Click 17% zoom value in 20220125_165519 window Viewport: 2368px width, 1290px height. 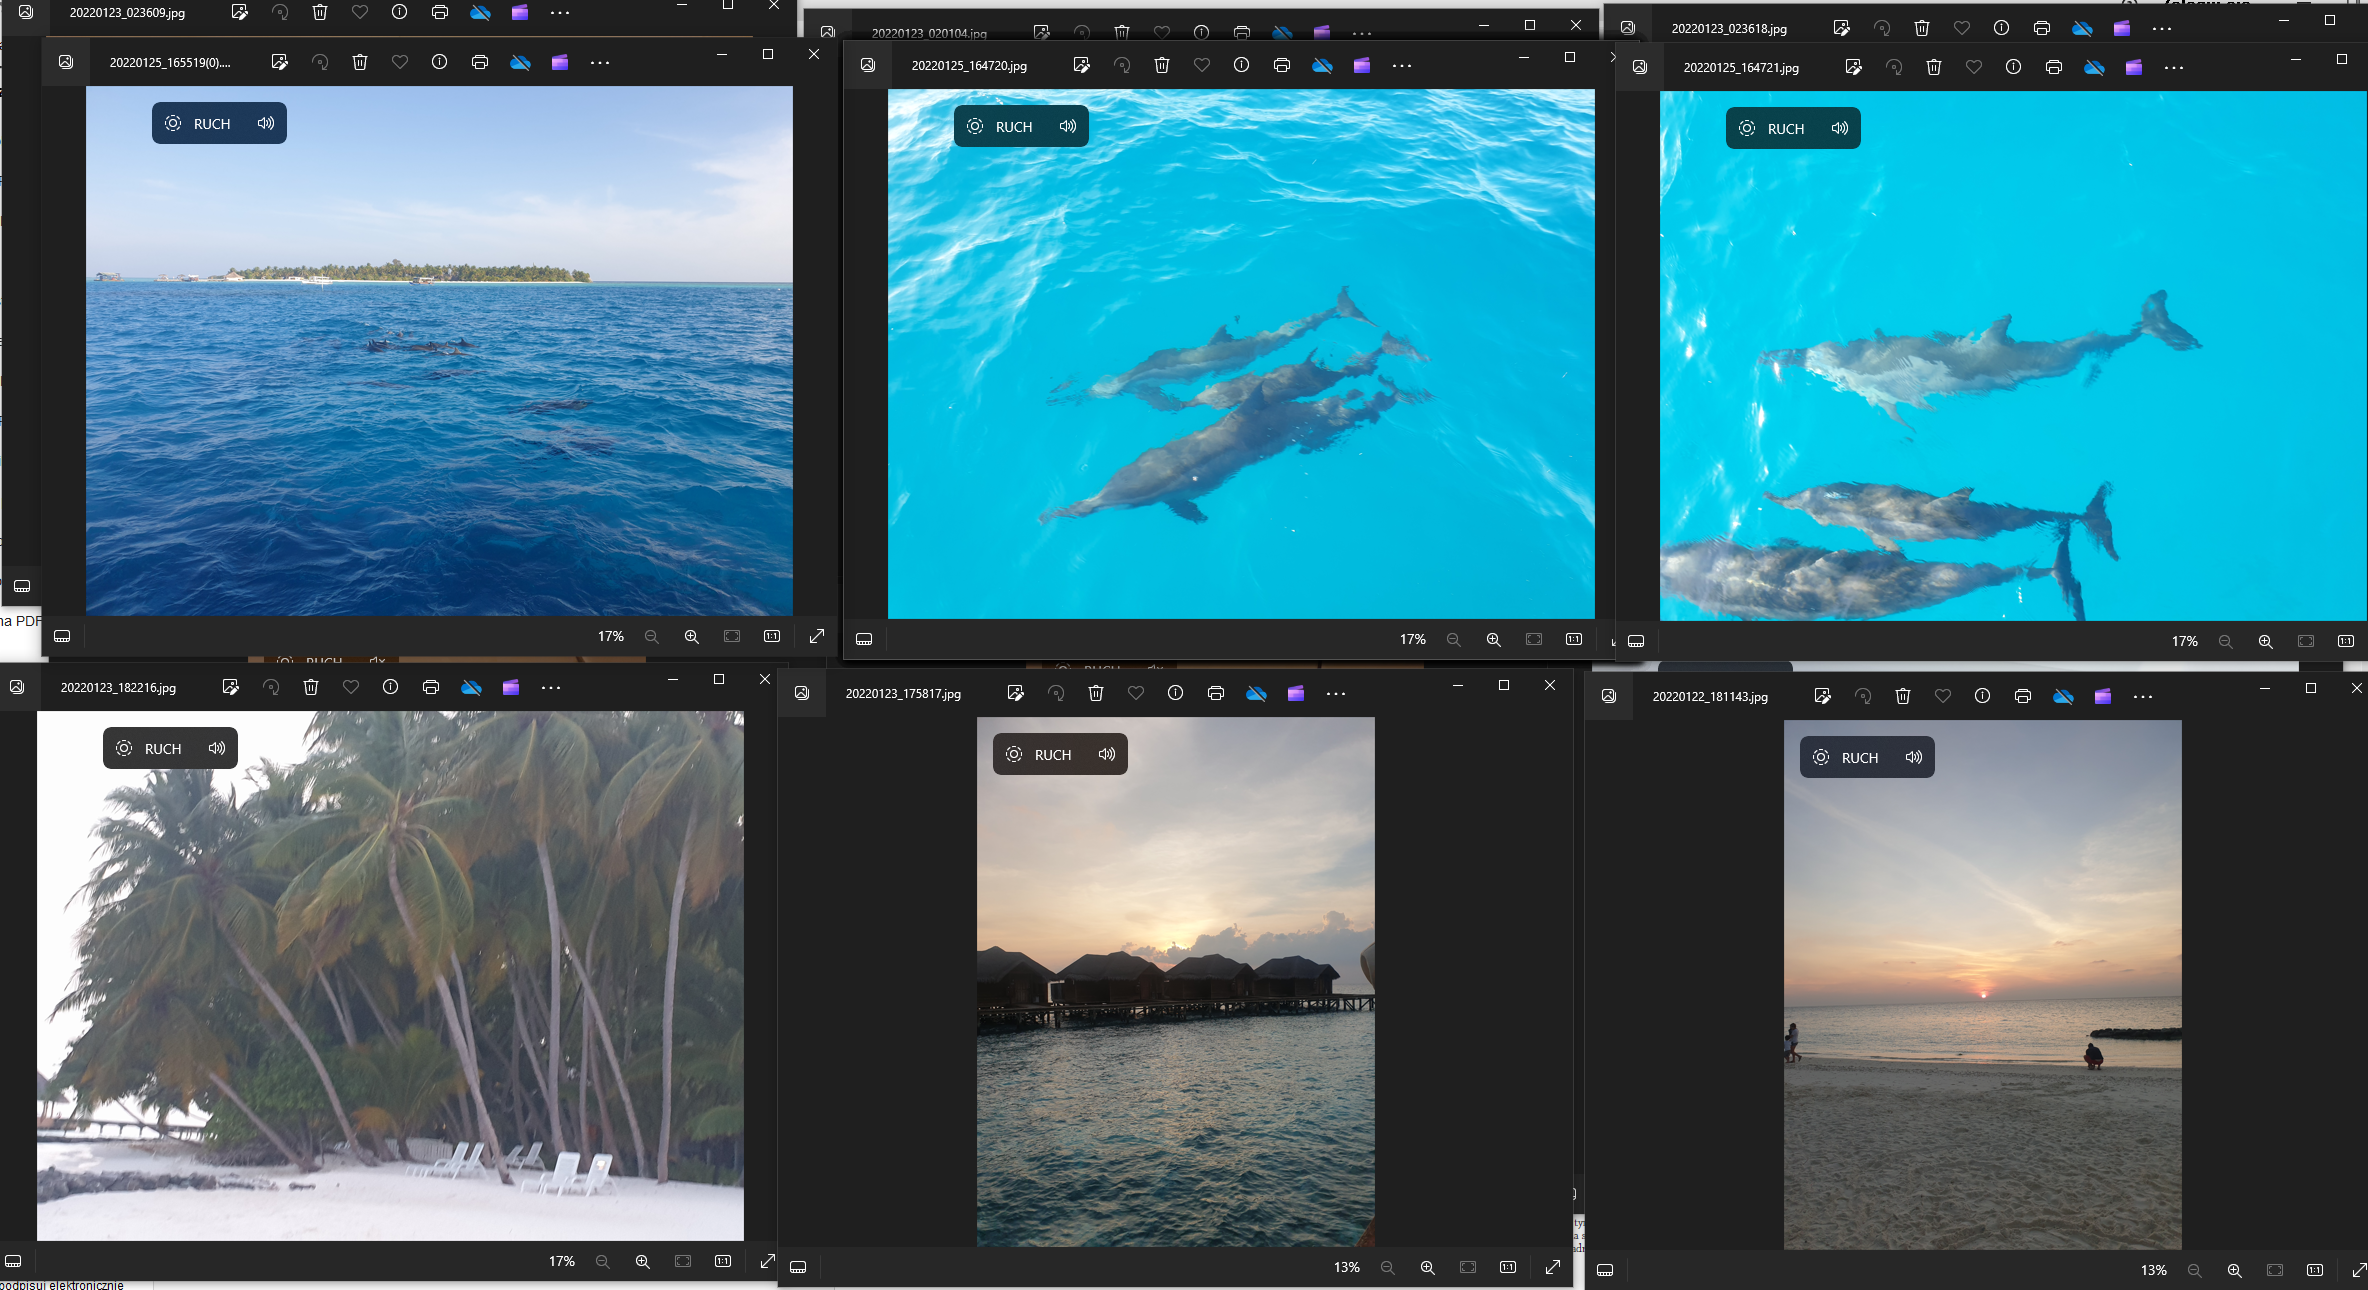[x=611, y=636]
